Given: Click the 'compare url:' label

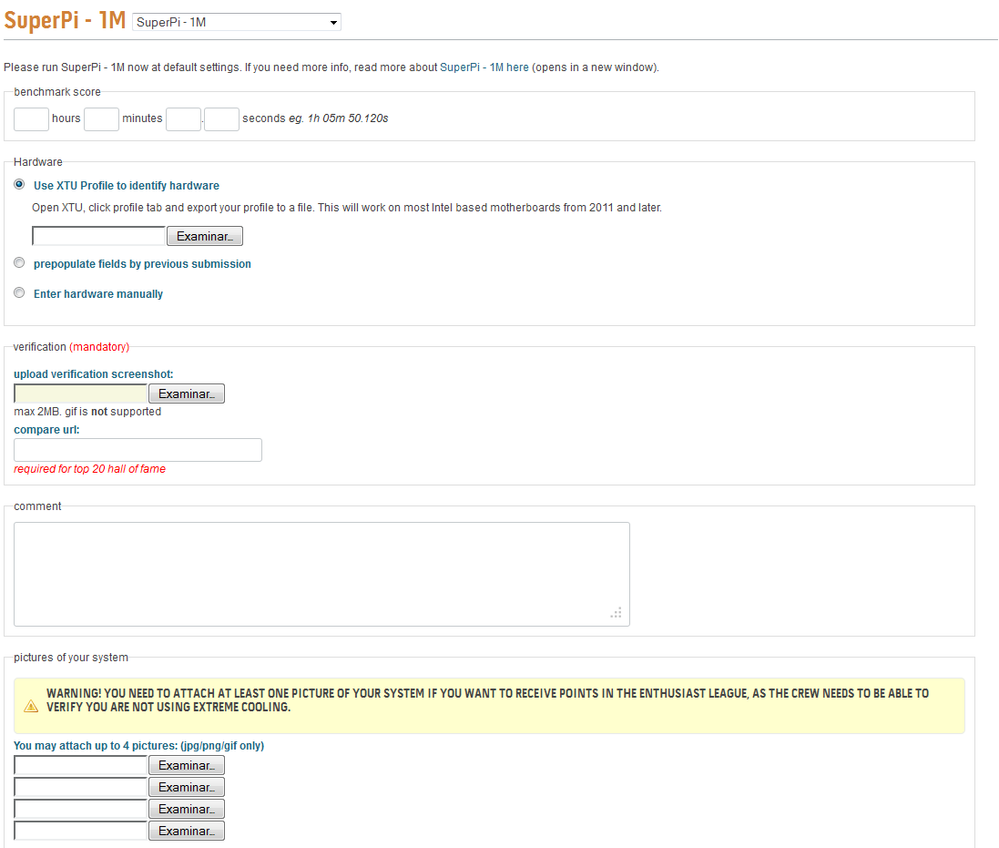Looking at the screenshot, I should point(47,429).
